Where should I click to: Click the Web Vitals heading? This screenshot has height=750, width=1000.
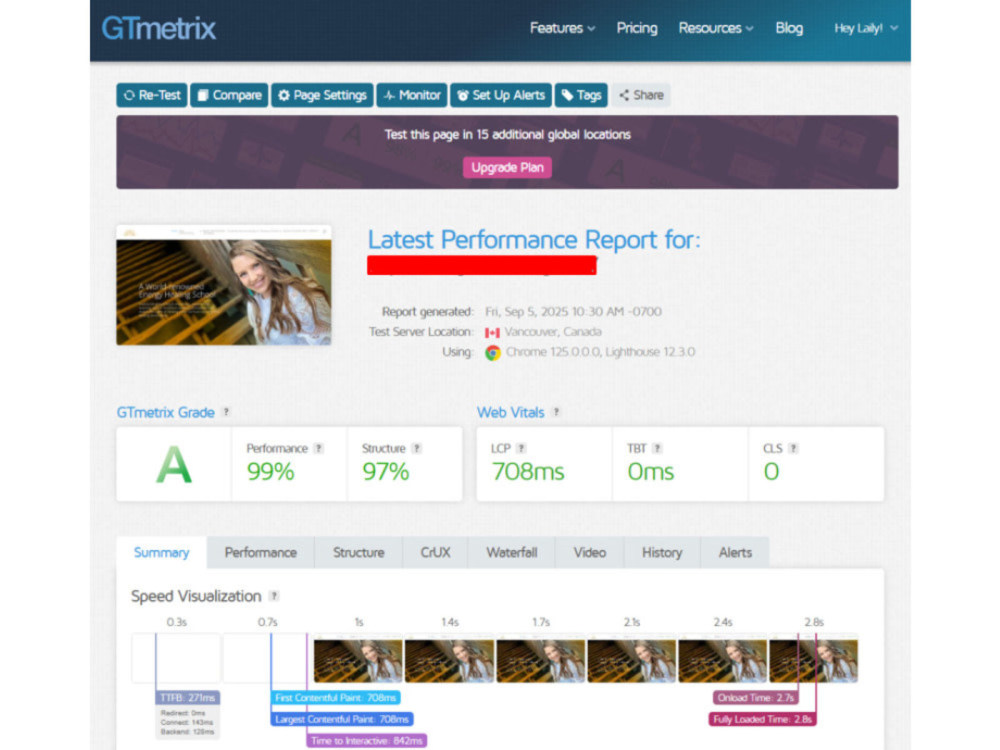coord(510,412)
